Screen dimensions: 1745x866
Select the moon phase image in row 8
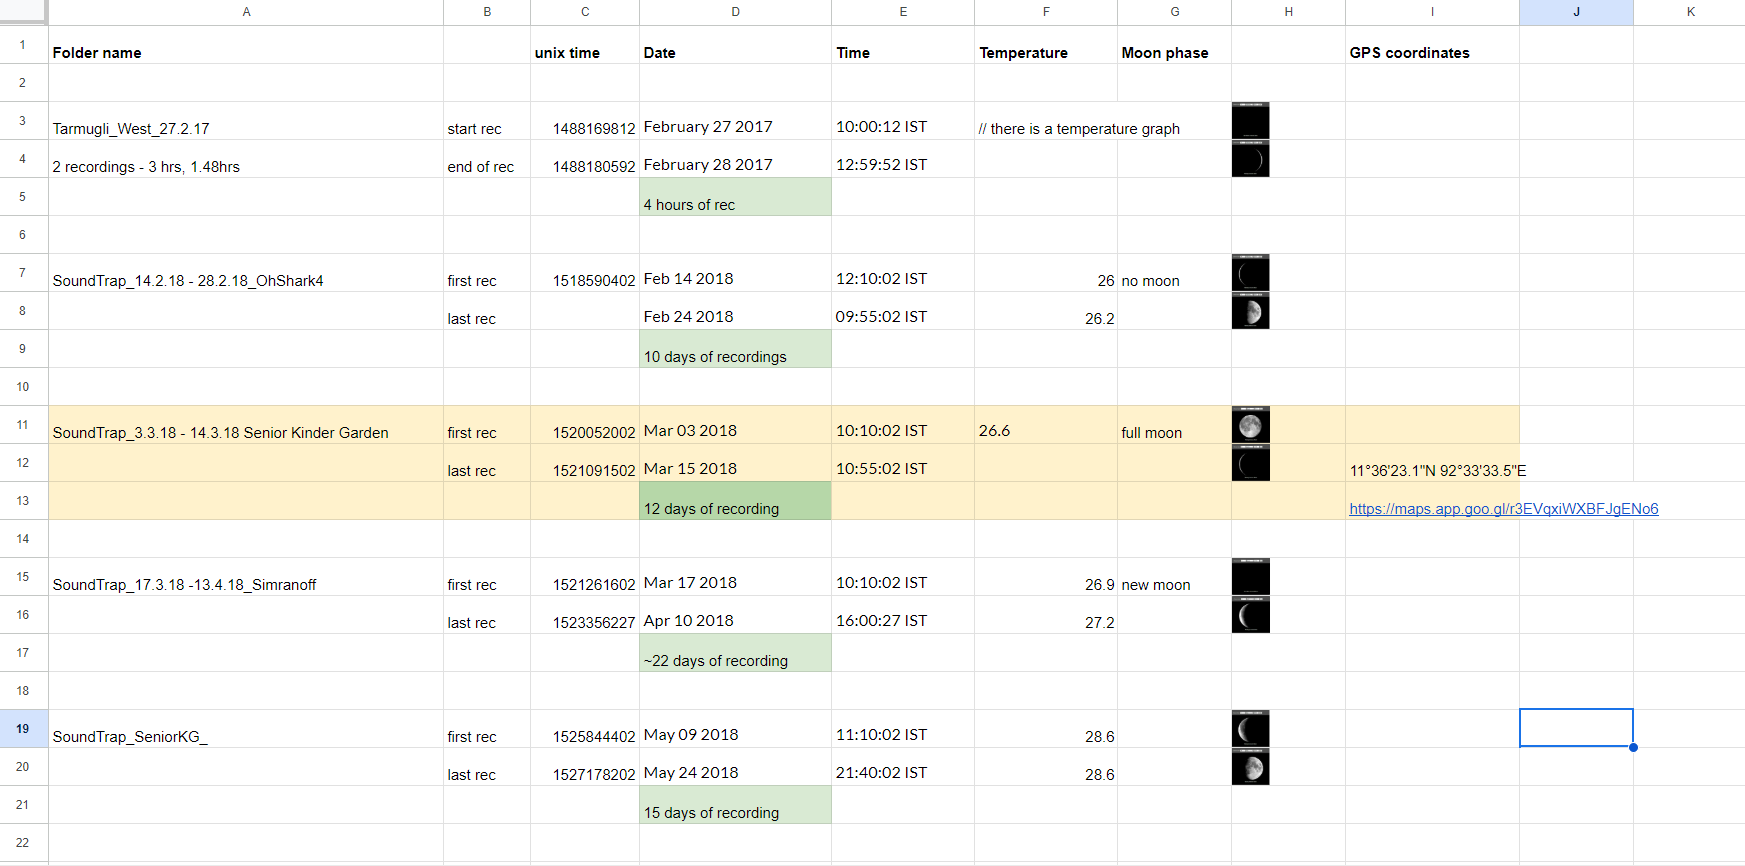(x=1250, y=311)
